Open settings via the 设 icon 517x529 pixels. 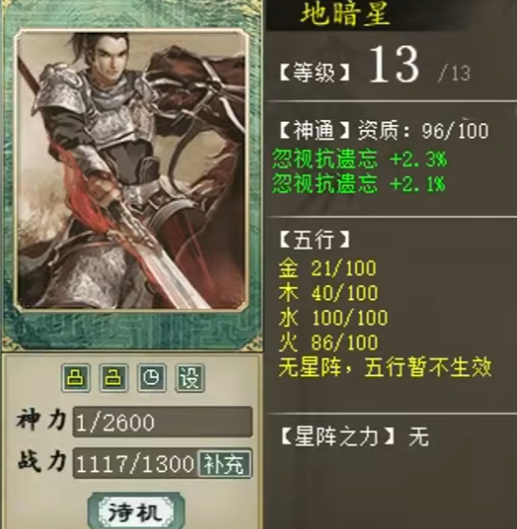[190, 378]
